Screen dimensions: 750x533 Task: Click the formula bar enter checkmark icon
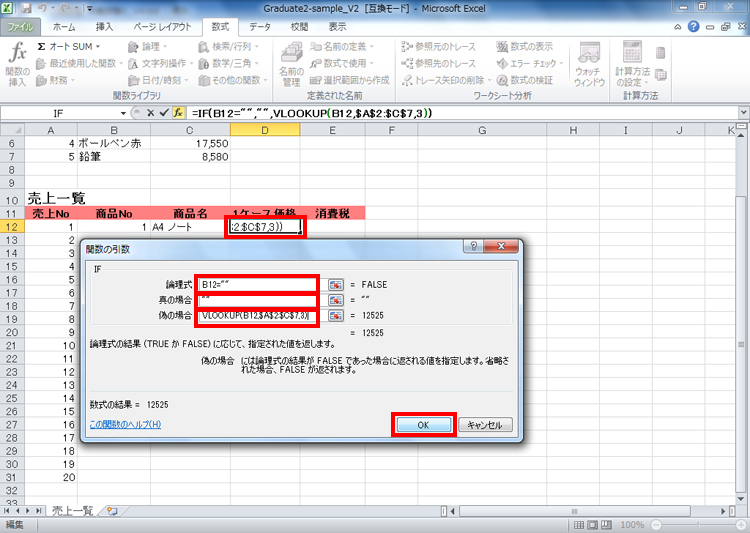tap(164, 113)
